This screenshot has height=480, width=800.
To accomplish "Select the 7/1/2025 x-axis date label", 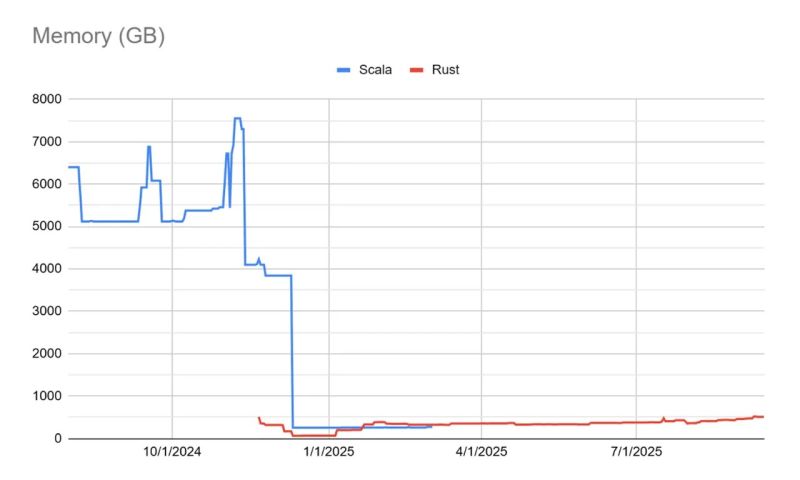I will click(x=637, y=453).
